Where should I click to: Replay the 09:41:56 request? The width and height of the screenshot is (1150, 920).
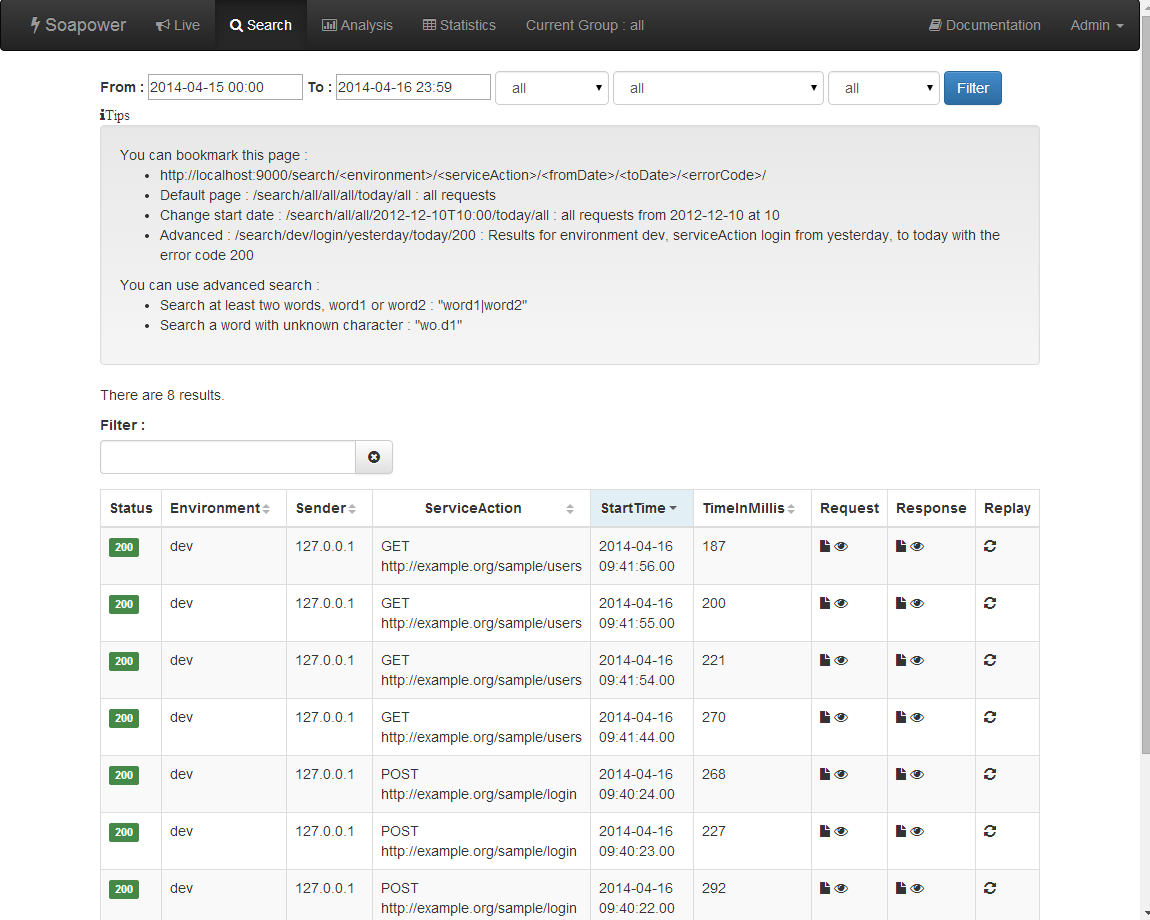click(990, 546)
